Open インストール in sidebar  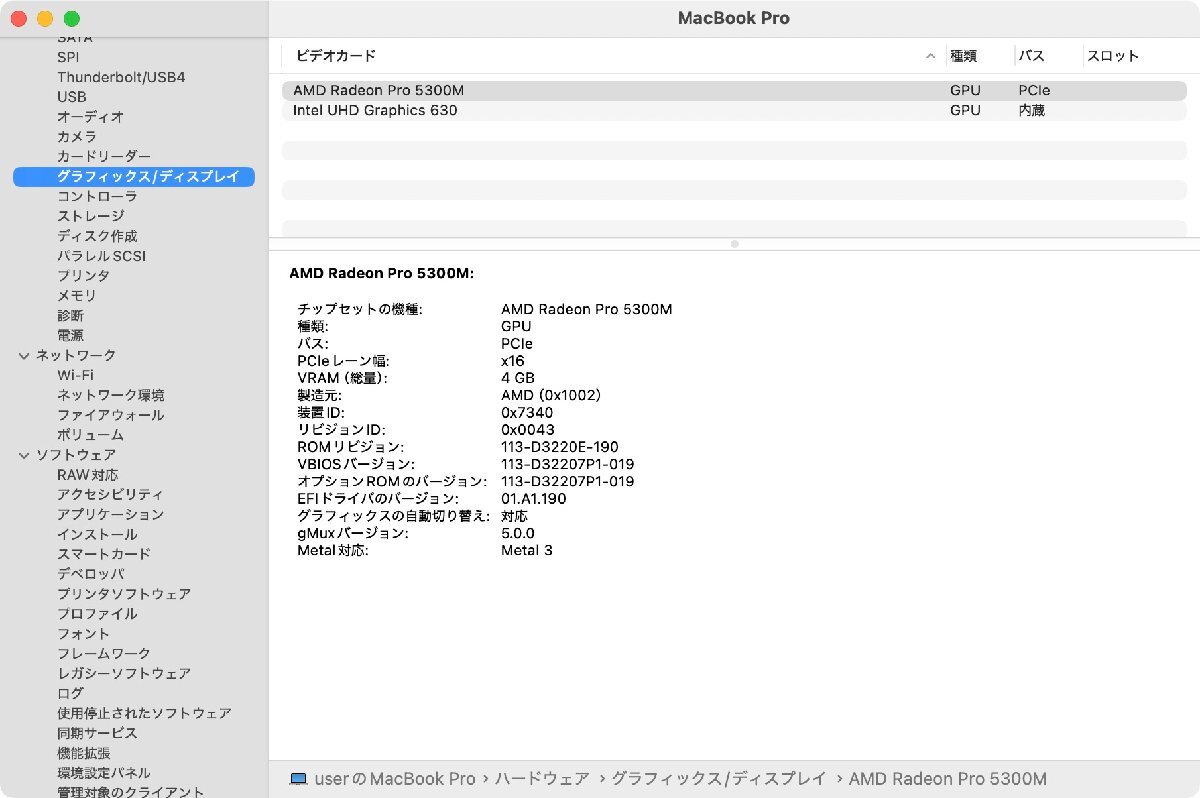pos(97,534)
